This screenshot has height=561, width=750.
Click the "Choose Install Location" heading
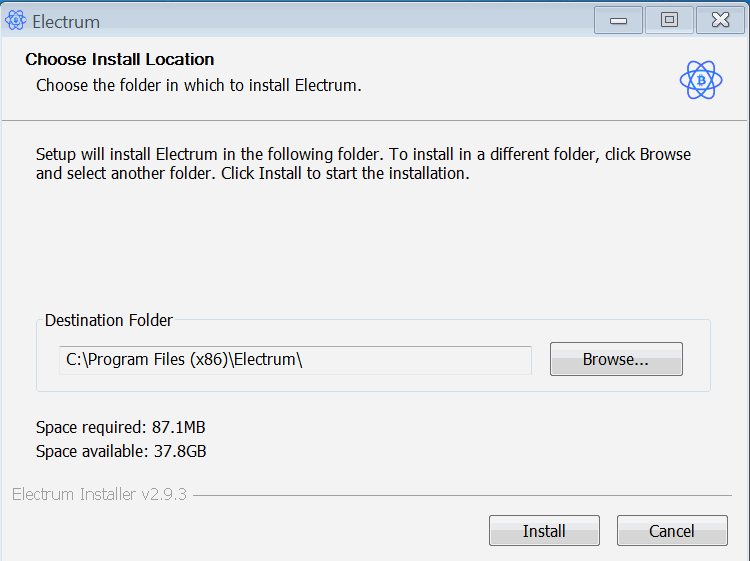(120, 59)
